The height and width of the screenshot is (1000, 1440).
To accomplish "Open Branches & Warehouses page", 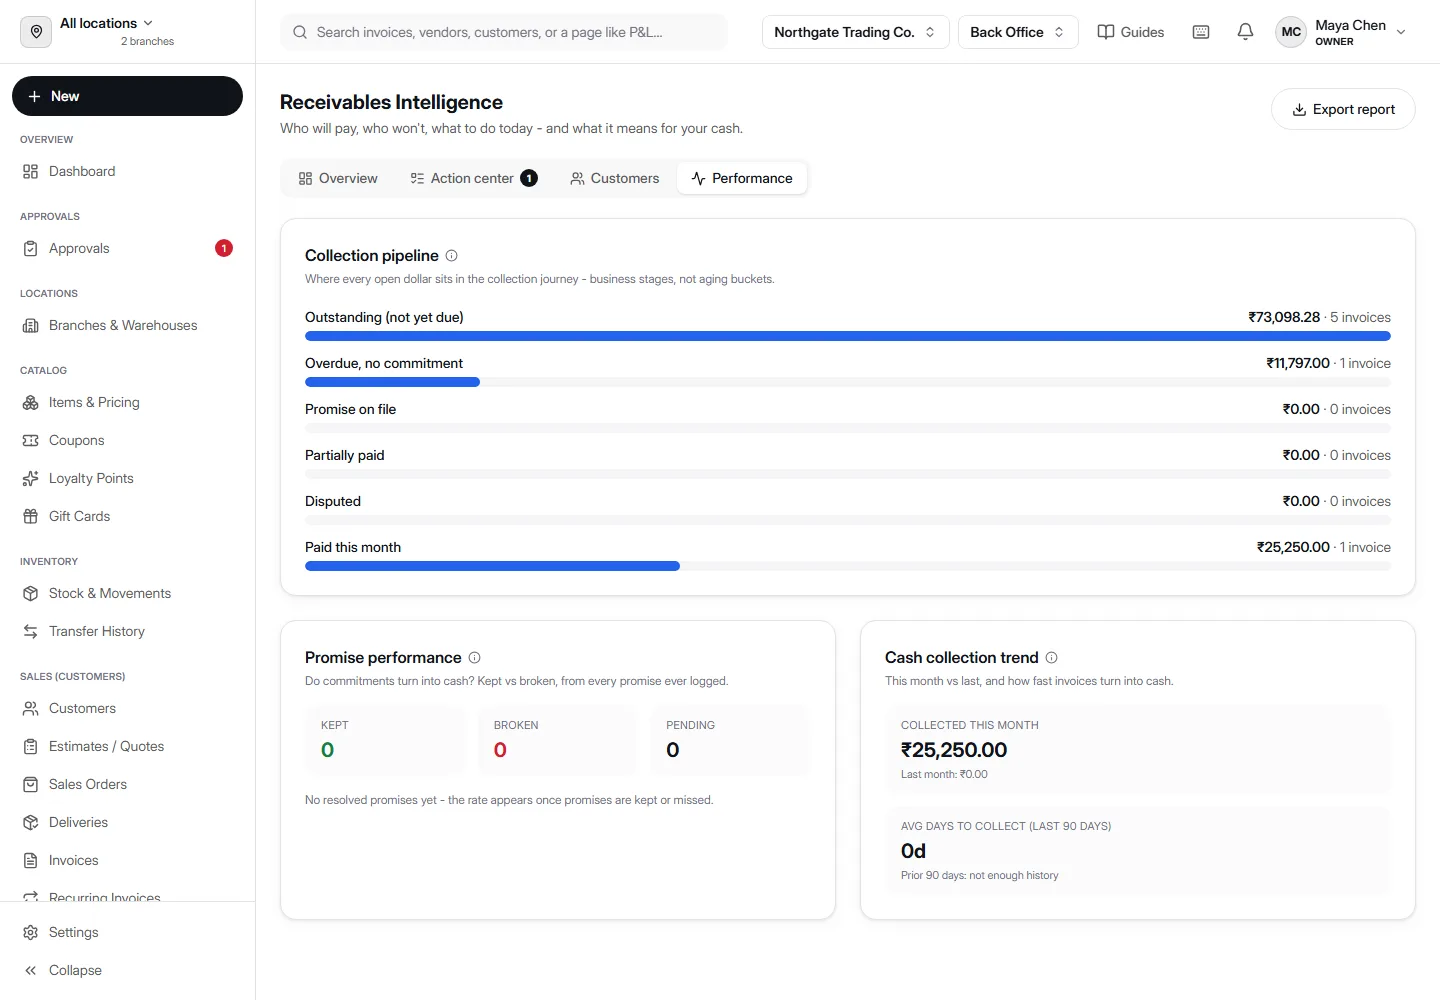I will [x=128, y=326].
